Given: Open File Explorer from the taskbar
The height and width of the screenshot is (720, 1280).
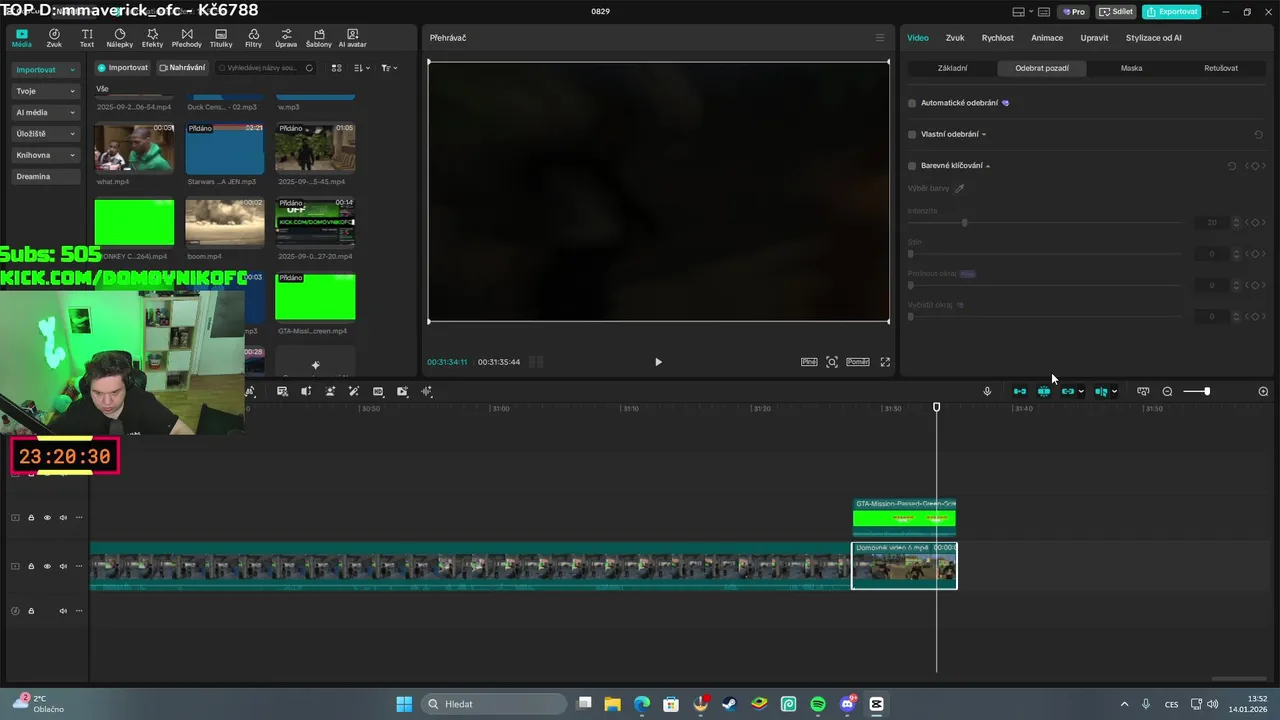Looking at the screenshot, I should pyautogui.click(x=612, y=704).
